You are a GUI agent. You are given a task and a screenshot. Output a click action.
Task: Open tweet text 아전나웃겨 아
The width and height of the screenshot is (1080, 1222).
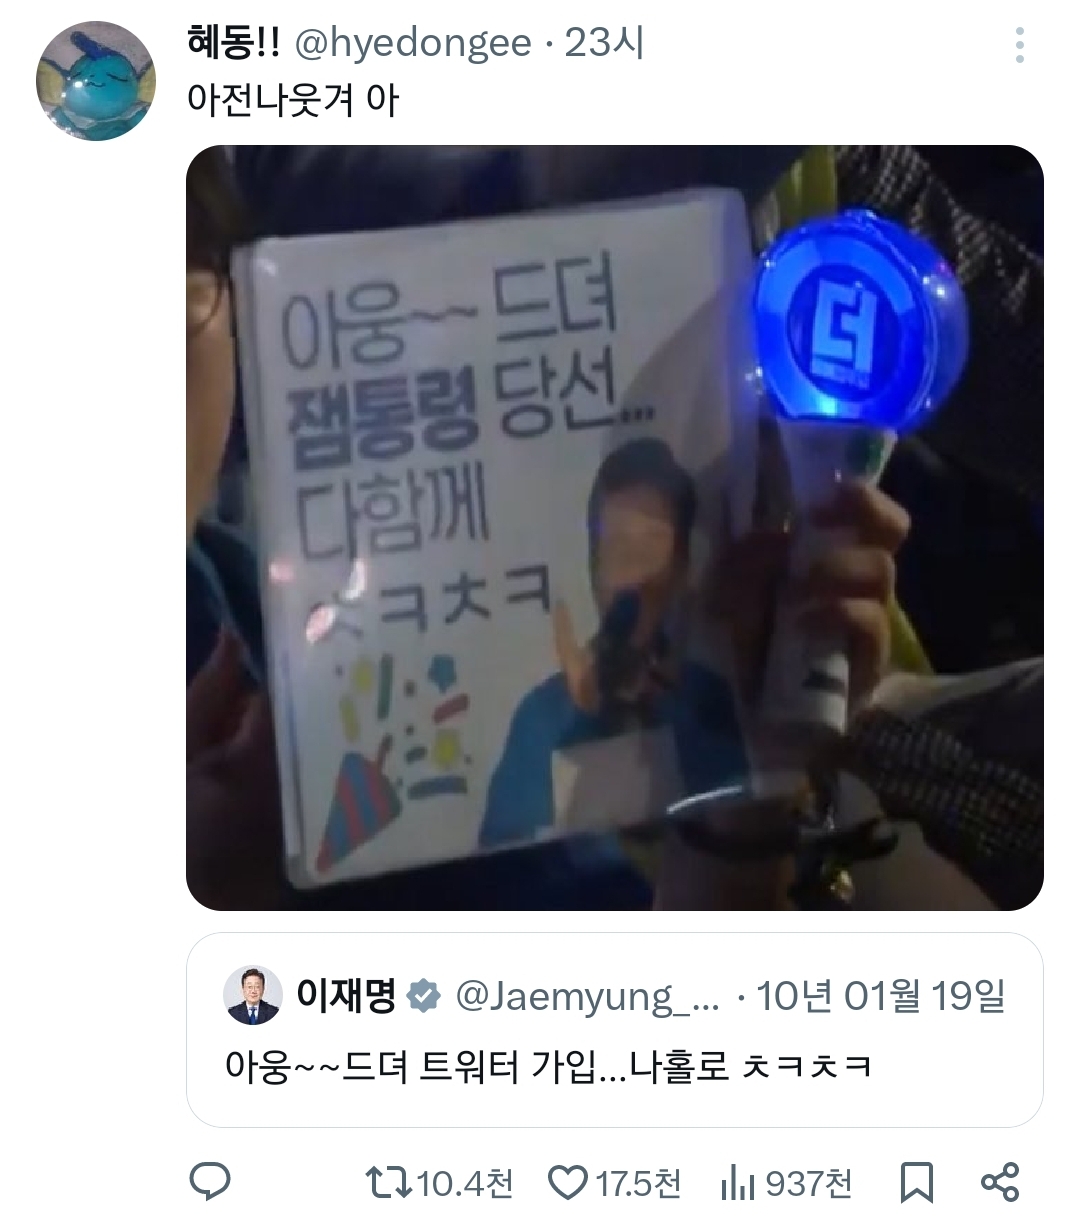tap(293, 100)
